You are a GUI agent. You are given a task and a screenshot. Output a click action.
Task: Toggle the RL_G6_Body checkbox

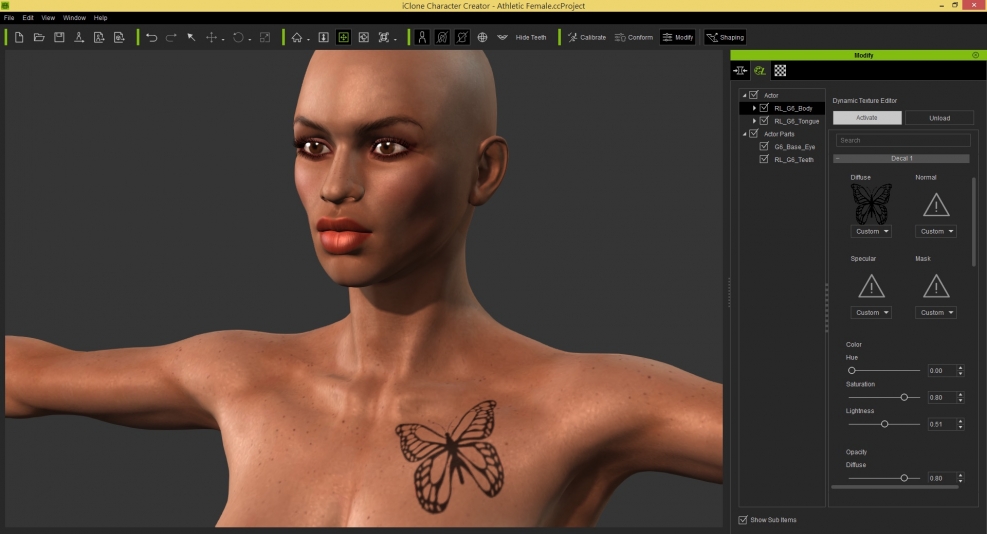point(765,108)
